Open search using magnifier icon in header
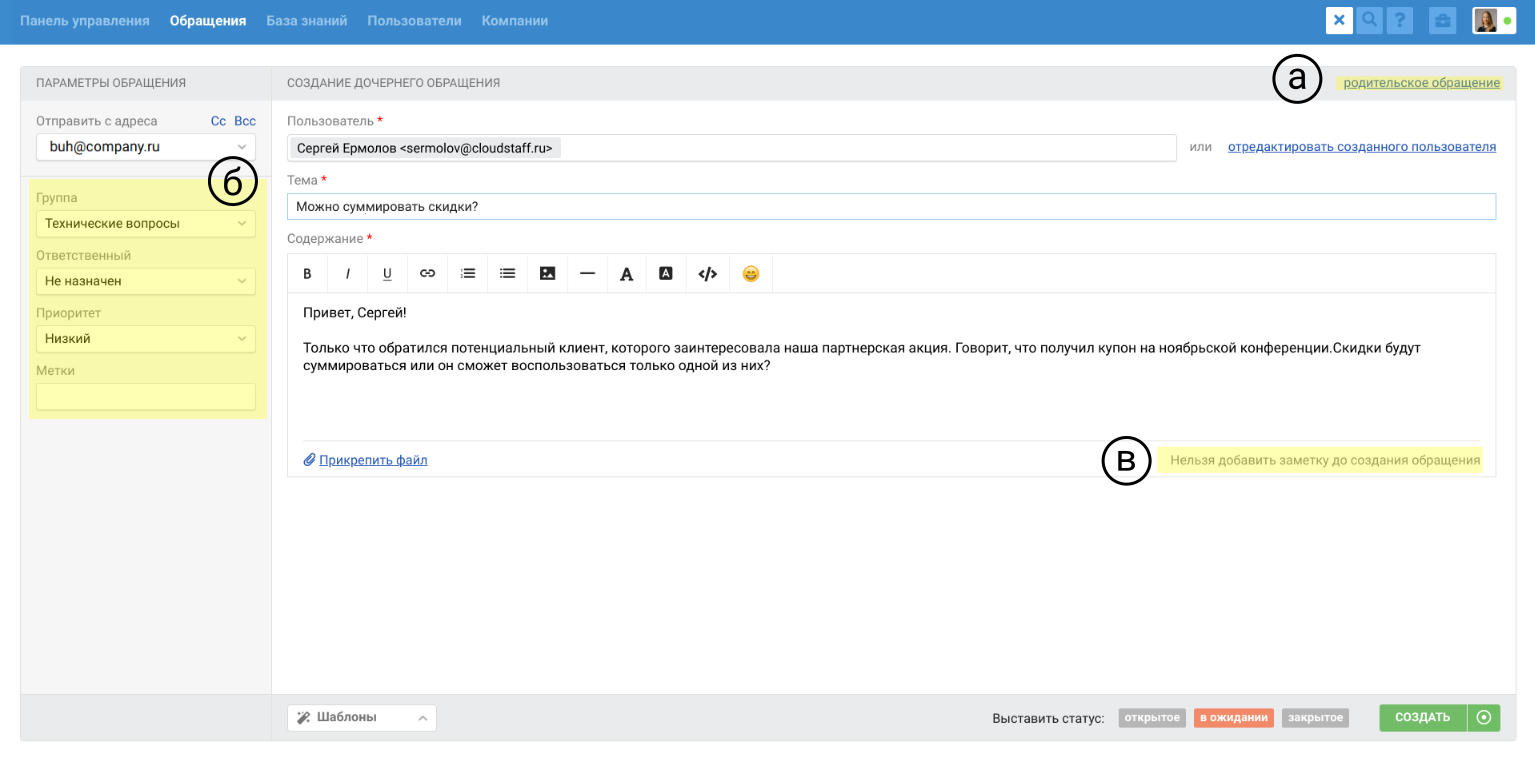Image resolution: width=1535 pixels, height=761 pixels. click(x=1369, y=20)
